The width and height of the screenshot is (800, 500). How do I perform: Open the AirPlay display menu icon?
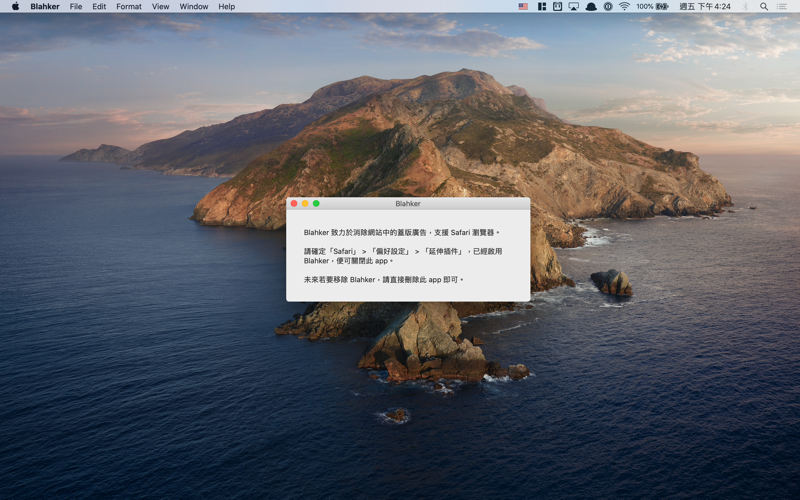click(574, 6)
